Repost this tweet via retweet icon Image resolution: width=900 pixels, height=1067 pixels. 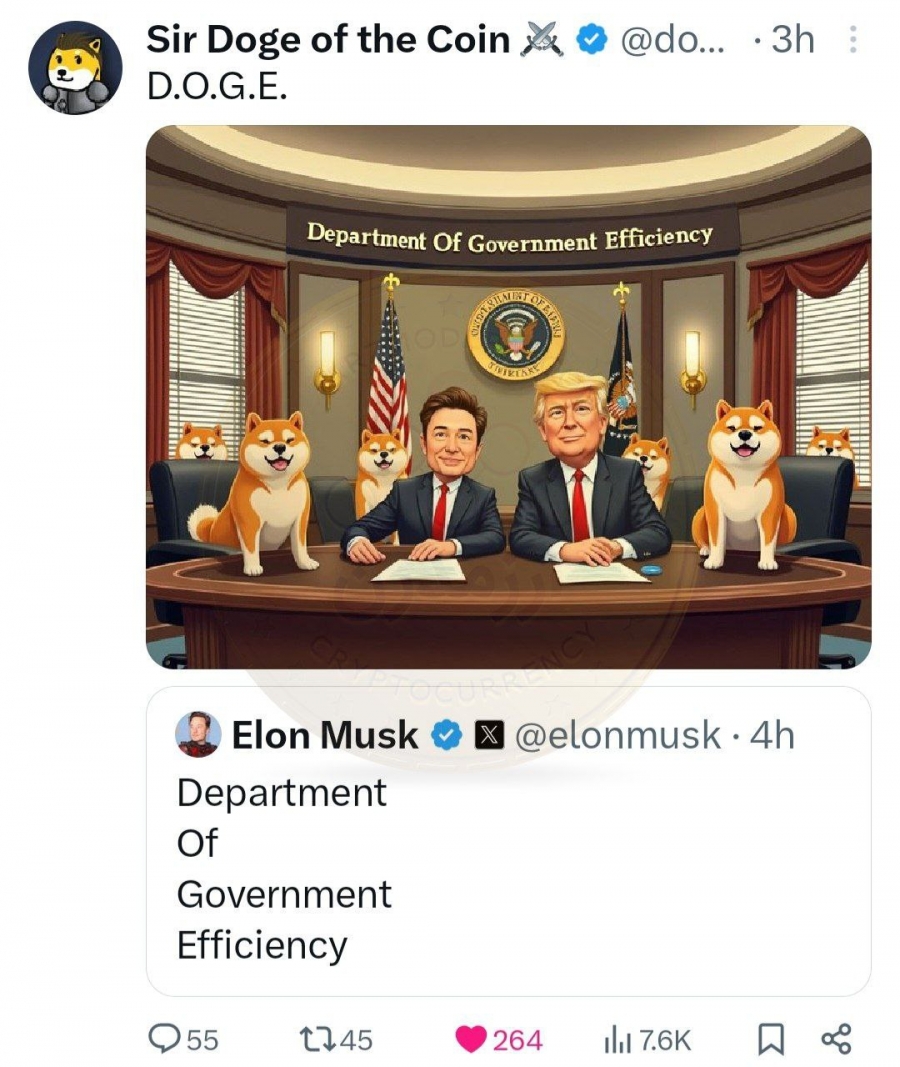[x=316, y=1039]
